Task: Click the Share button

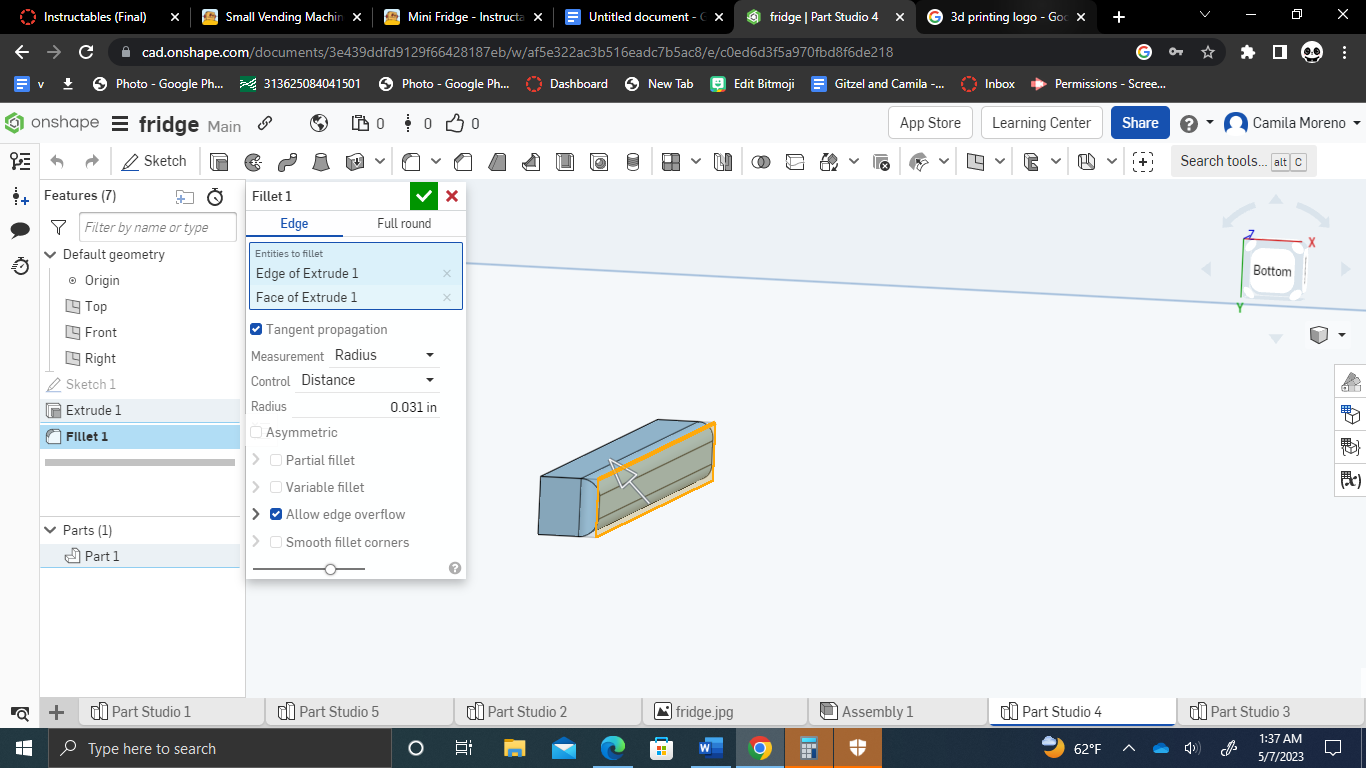Action: click(x=1139, y=122)
